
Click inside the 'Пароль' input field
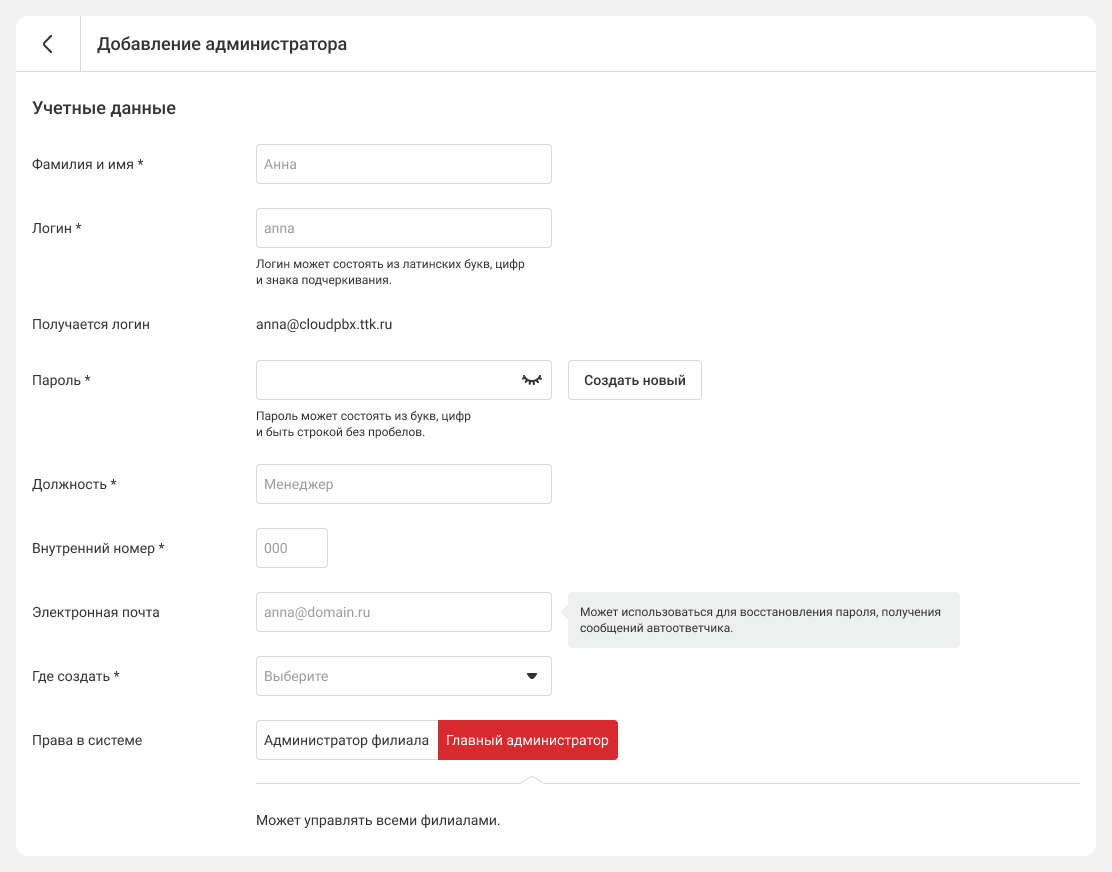click(385, 380)
